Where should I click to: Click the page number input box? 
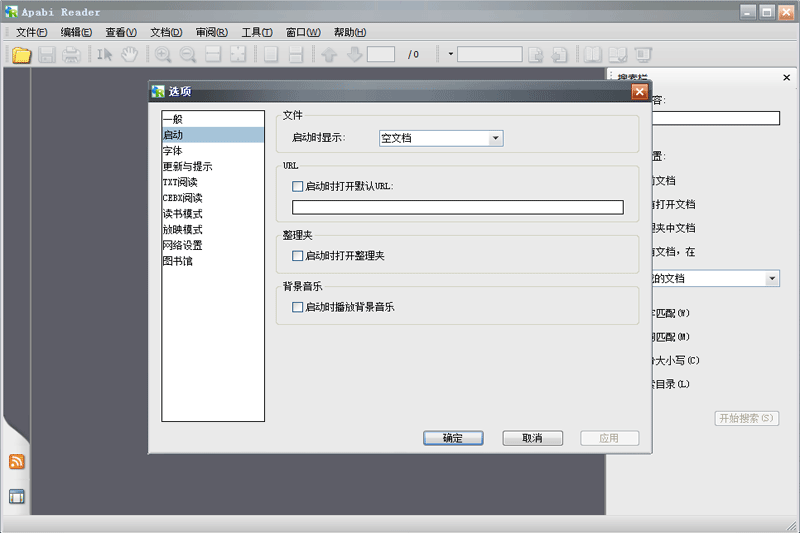381,54
